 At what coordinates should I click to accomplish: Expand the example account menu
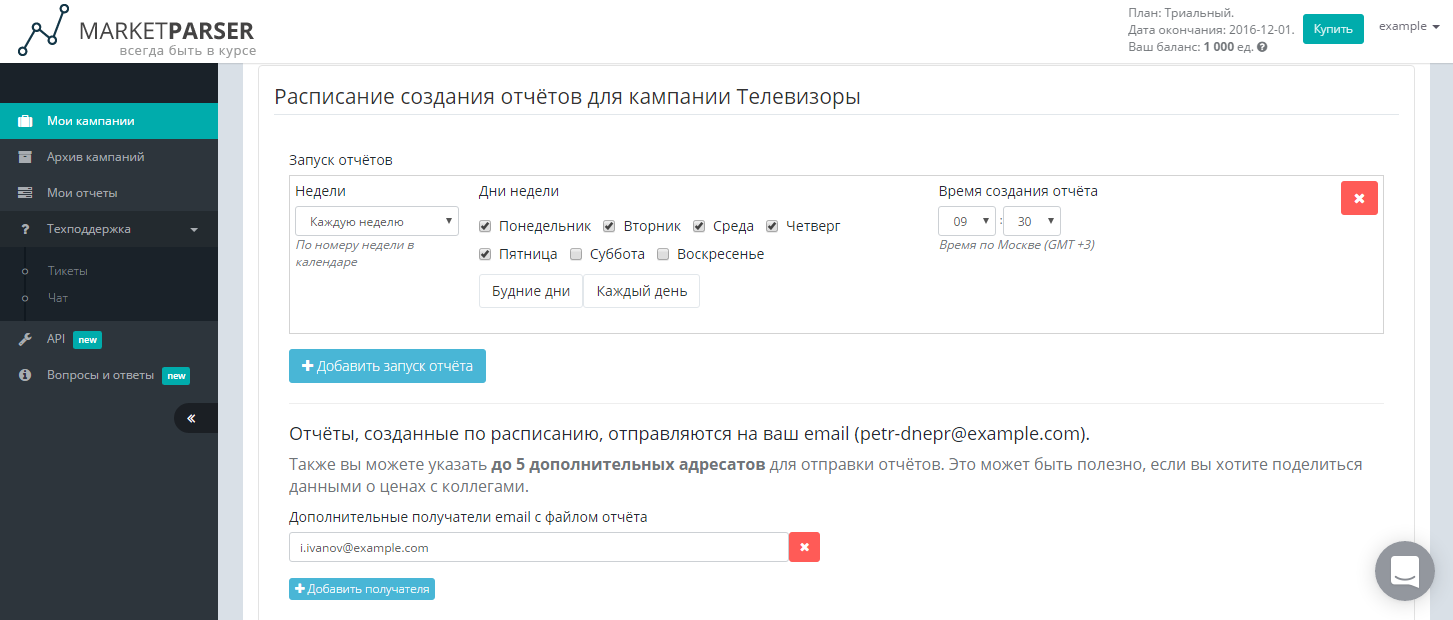tap(1409, 26)
